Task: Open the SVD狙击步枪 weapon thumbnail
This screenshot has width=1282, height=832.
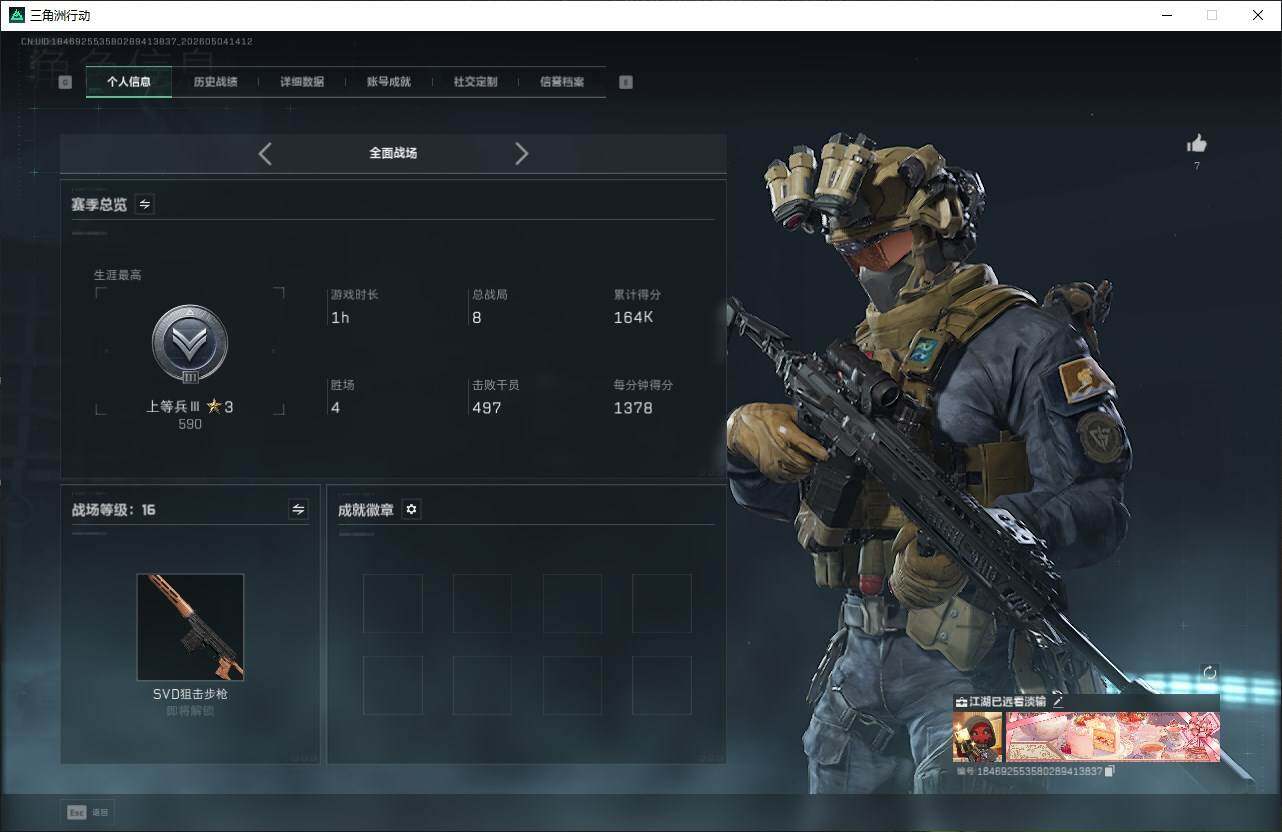Action: (190, 627)
